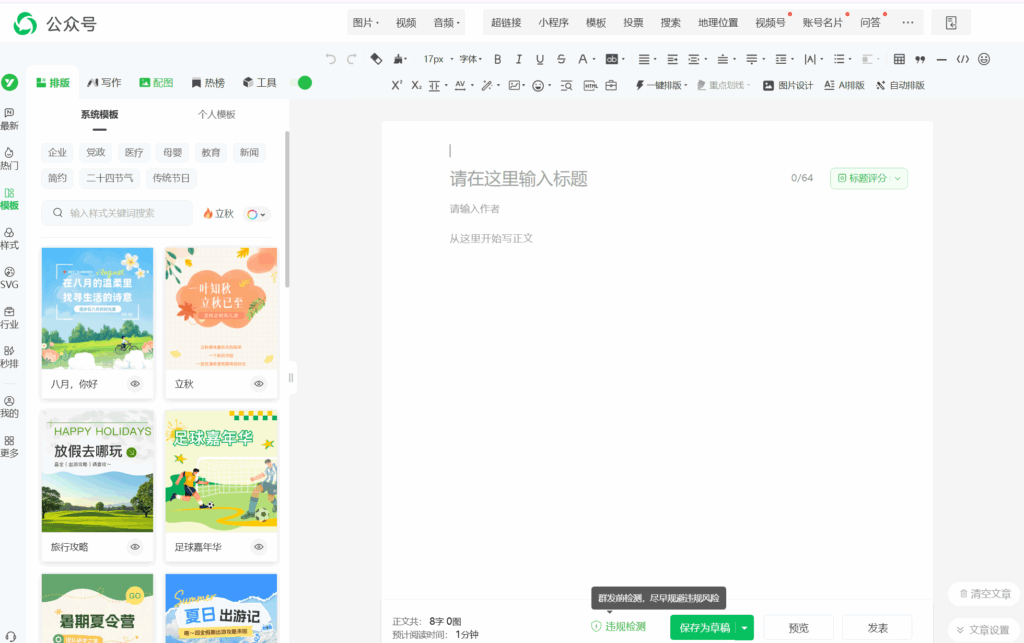Open AI排版 layout tool
This screenshot has height=643, width=1024.
tap(844, 85)
